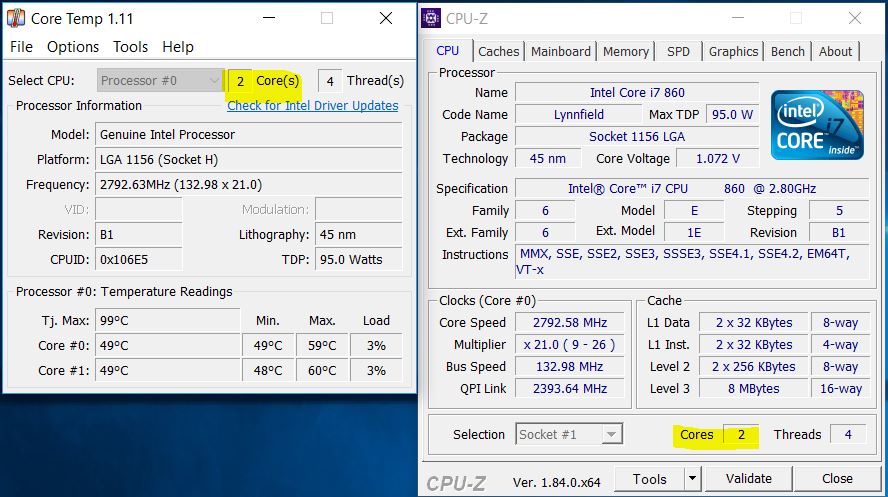Screen dimensions: 888x497
Task: Expand the Tools button dropdown arrow
Action: tap(693, 479)
